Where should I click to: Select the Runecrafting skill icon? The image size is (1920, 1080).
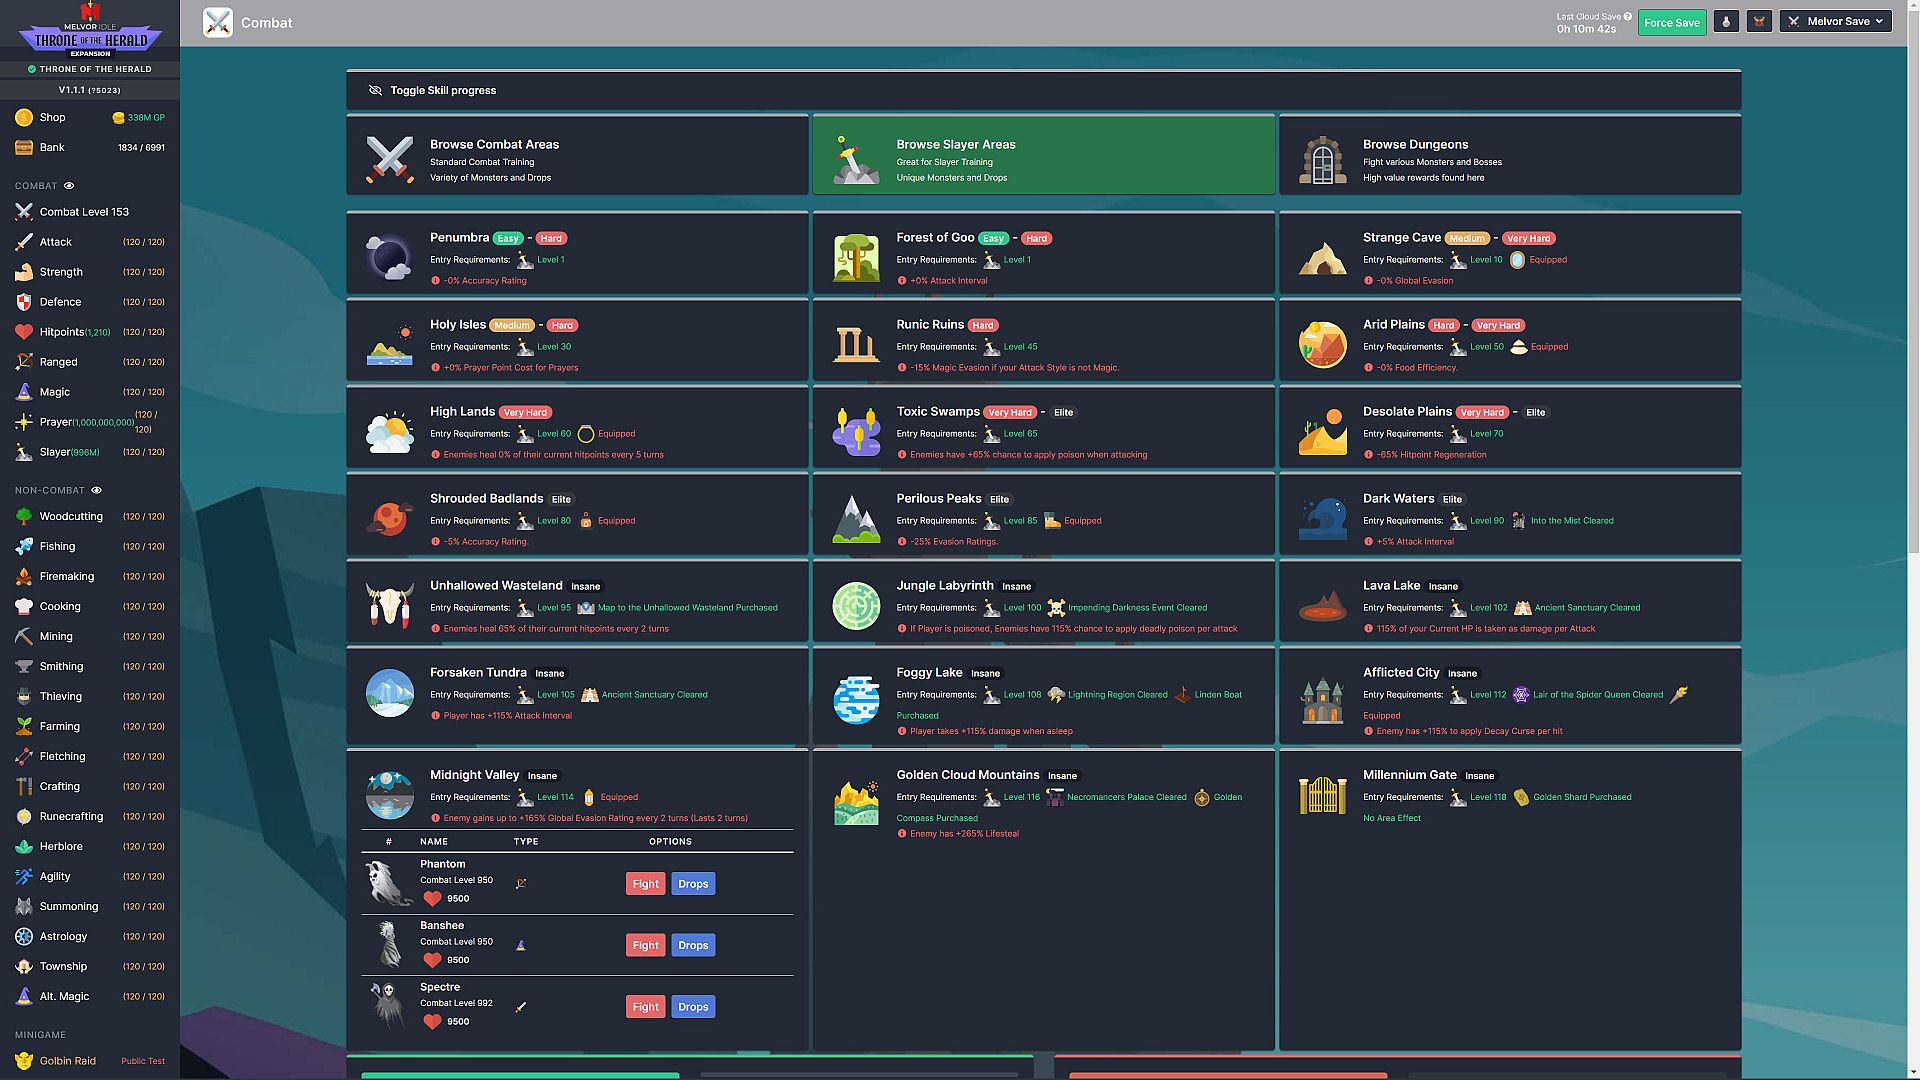pos(24,817)
